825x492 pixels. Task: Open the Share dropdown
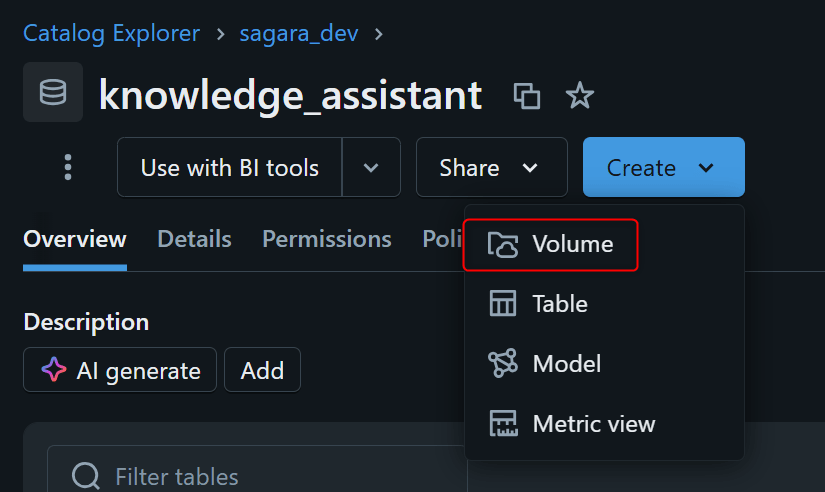491,167
